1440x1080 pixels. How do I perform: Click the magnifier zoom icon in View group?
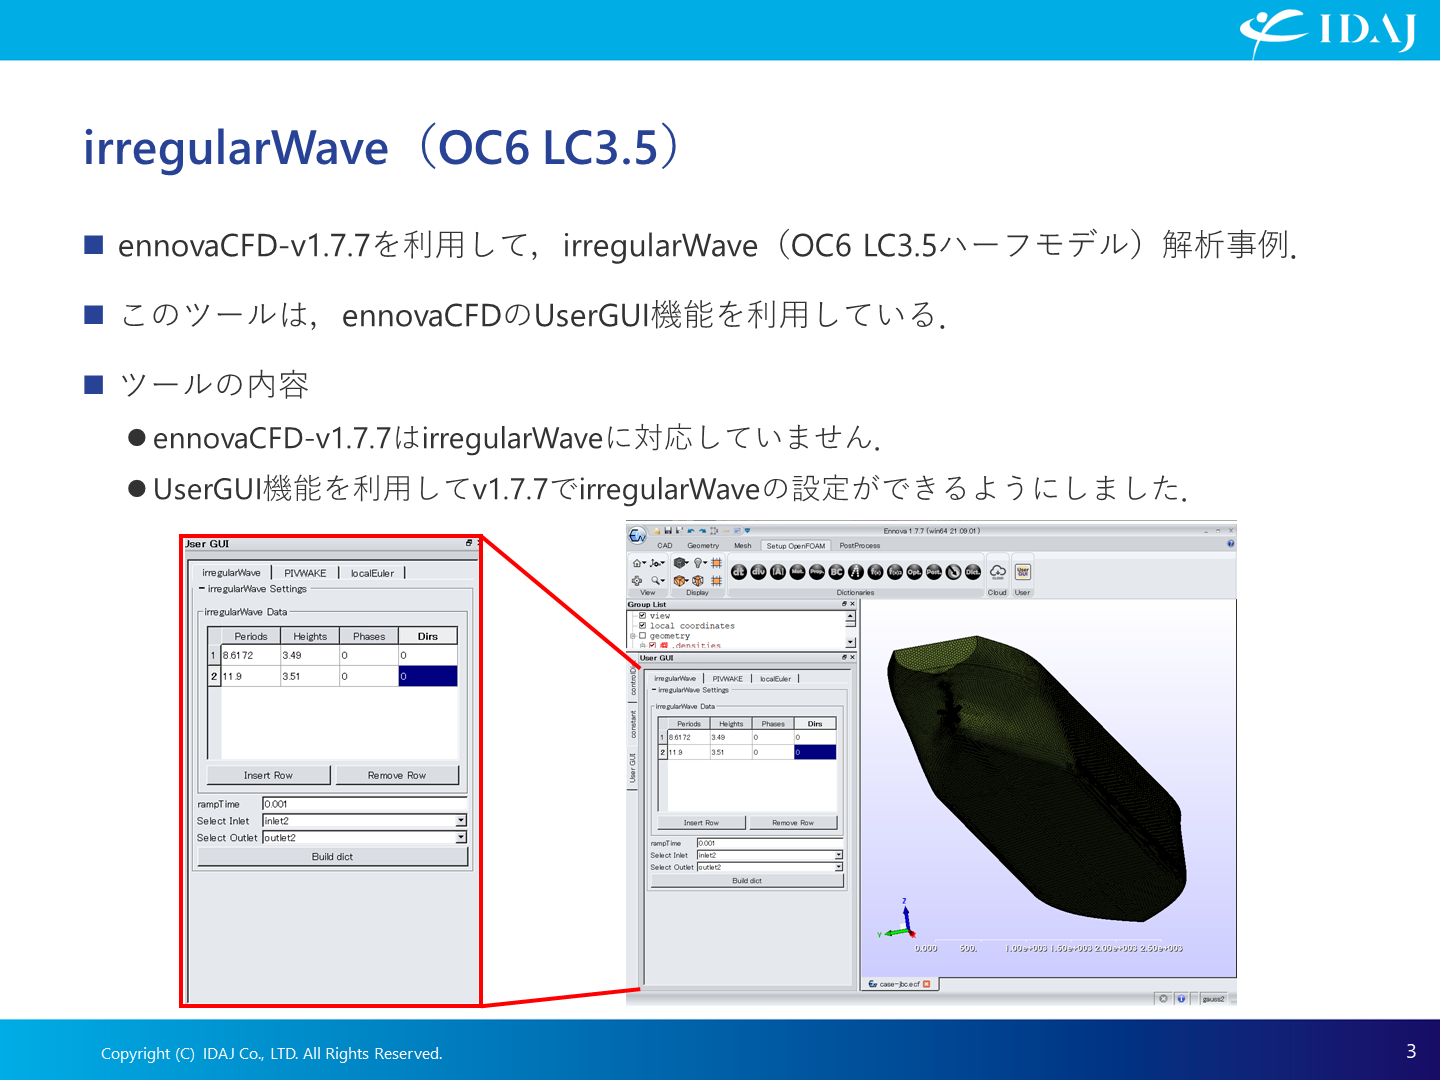[655, 580]
